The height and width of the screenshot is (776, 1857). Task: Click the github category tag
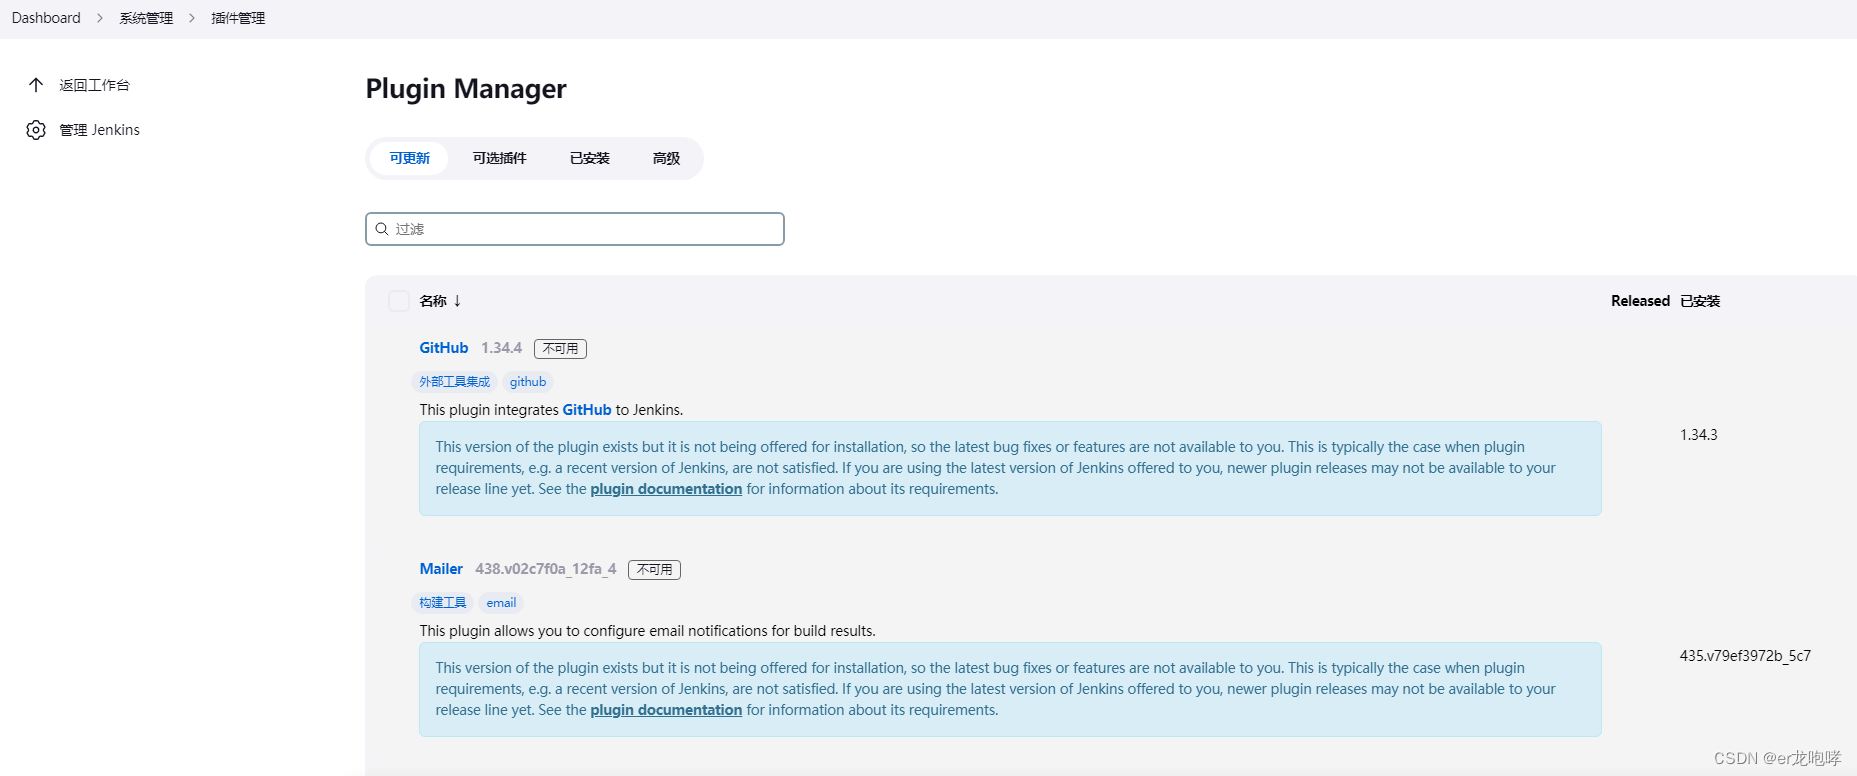coord(528,382)
